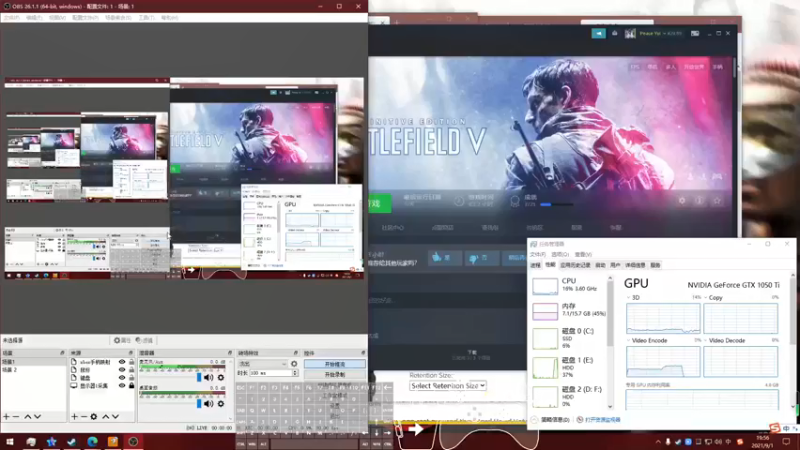Open Video Encode engine dropdown
Screen dimensions: 800x450
628,340
